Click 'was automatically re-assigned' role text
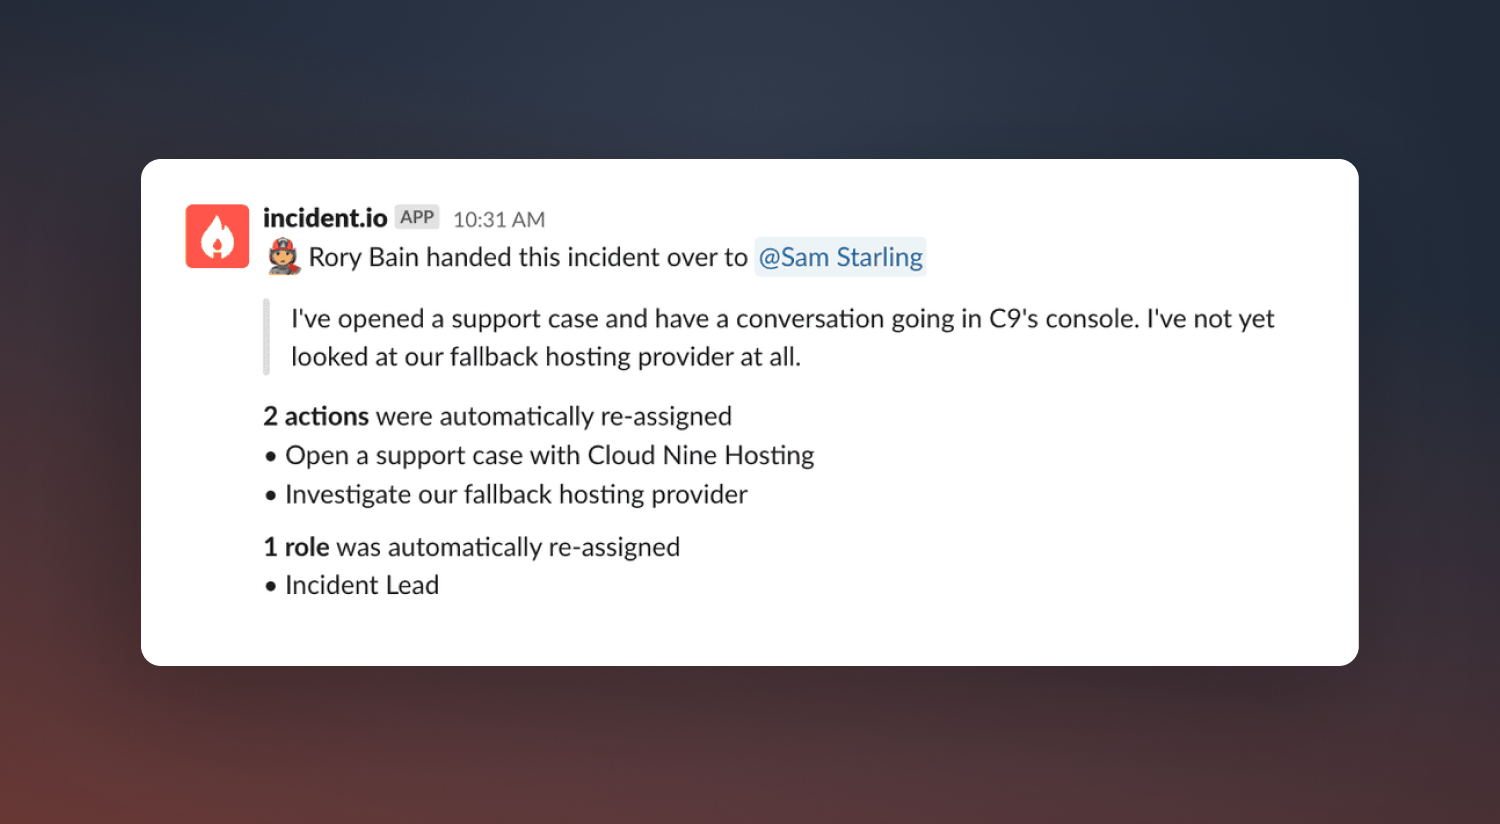This screenshot has width=1500, height=824. point(508,547)
